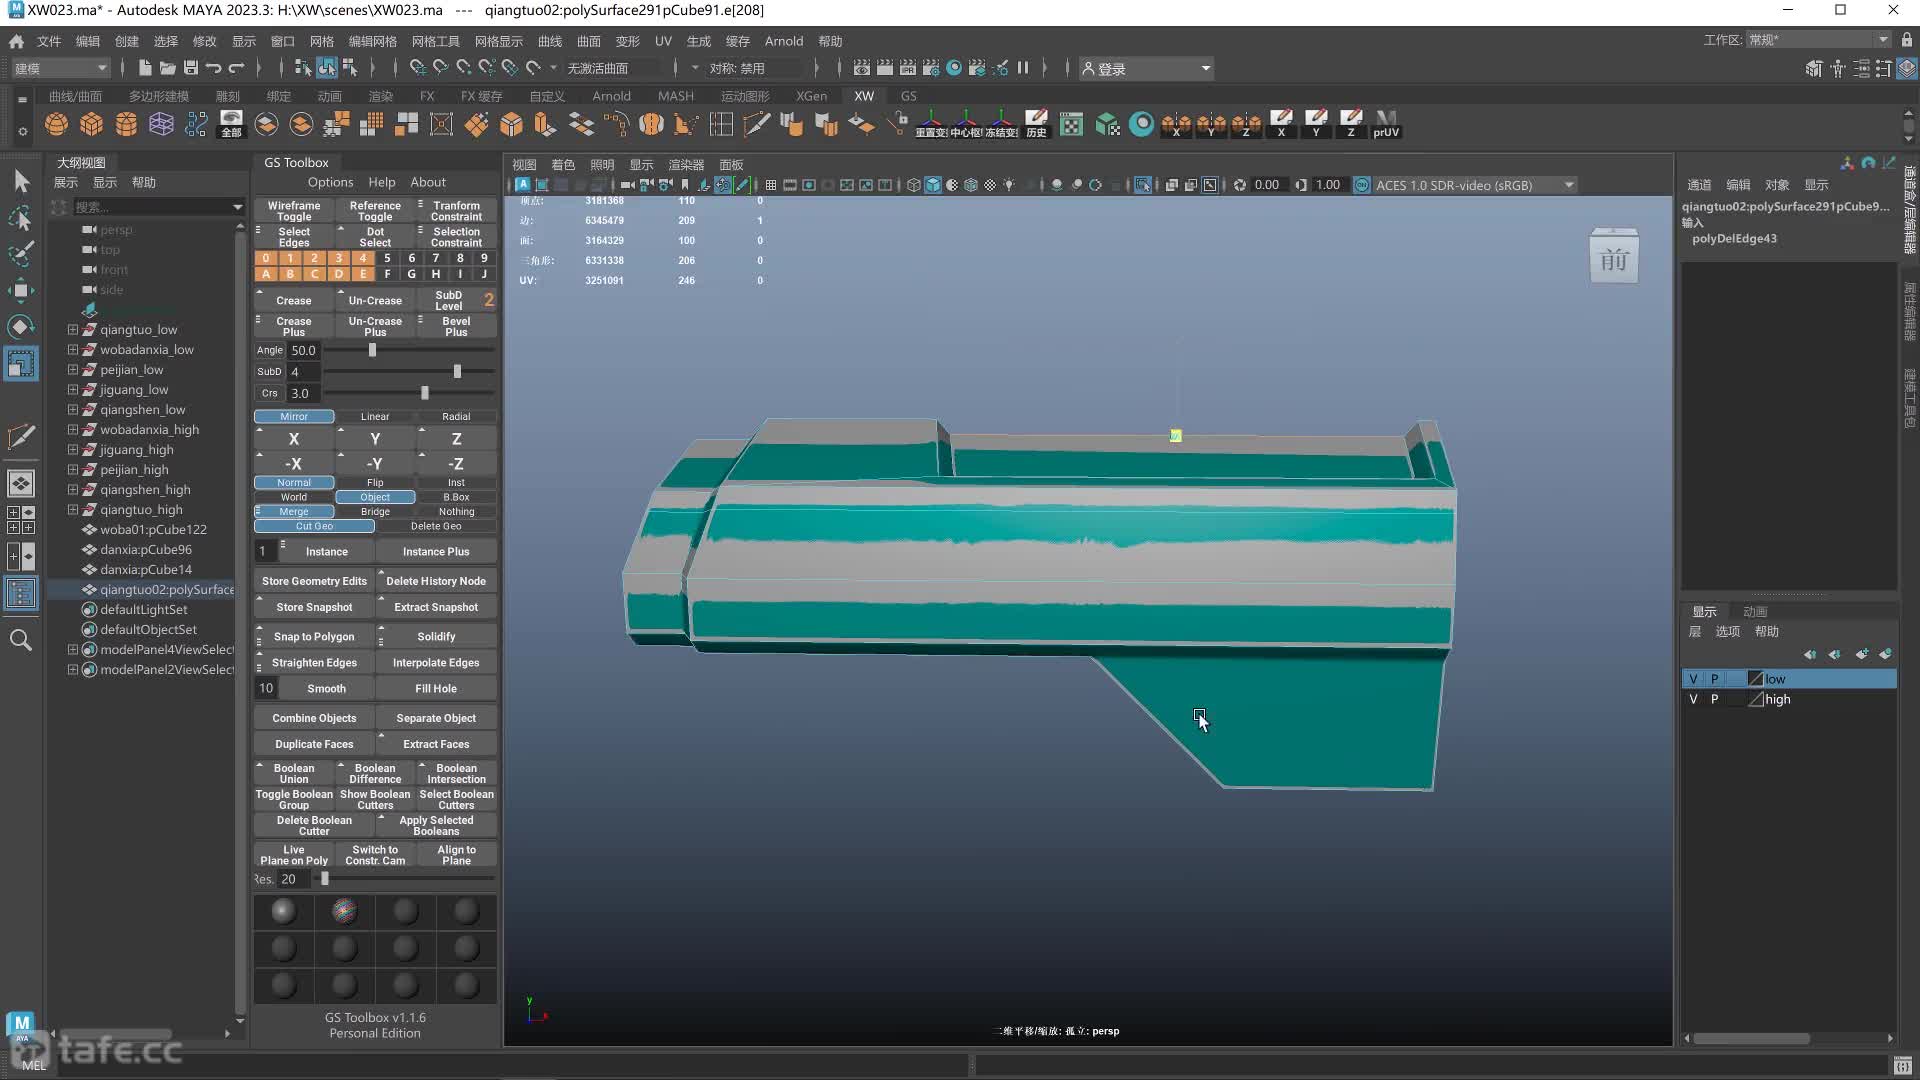
Task: Switch to the XGen shelf tab
Action: click(x=811, y=96)
